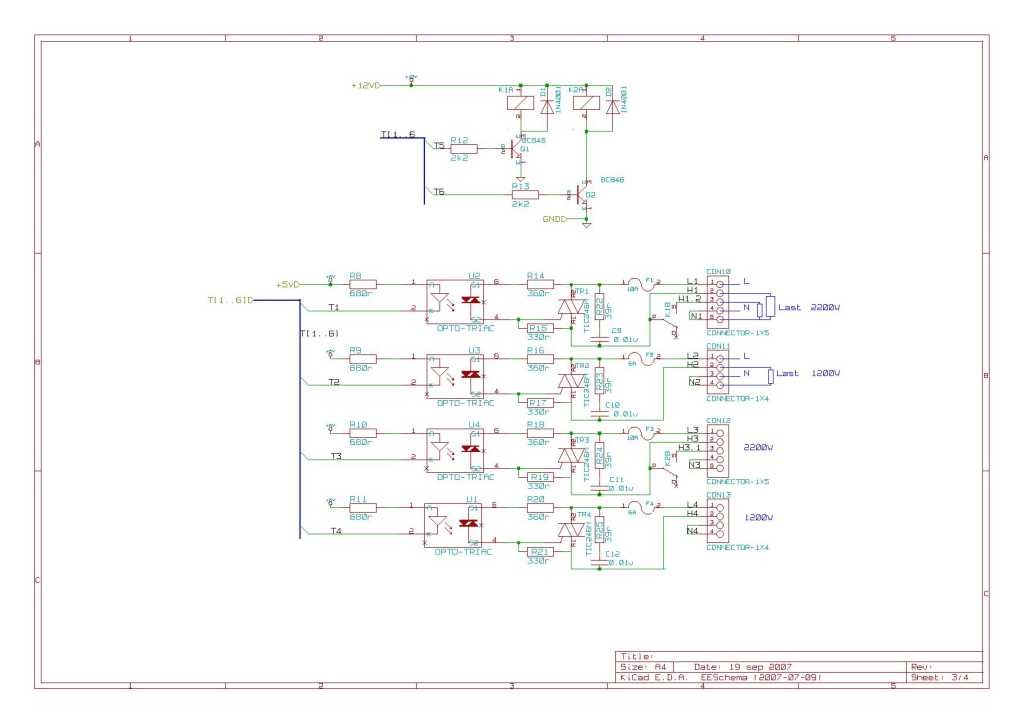Pick the R8 resistor symbol
The height and width of the screenshot is (724, 1024).
click(x=363, y=284)
